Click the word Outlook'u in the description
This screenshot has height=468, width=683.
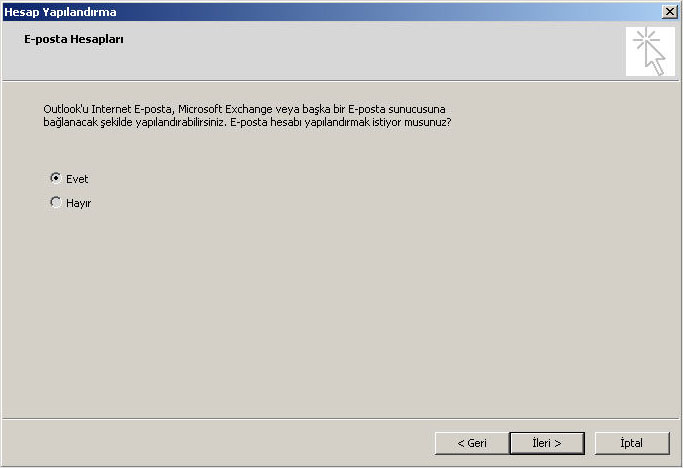click(66, 109)
